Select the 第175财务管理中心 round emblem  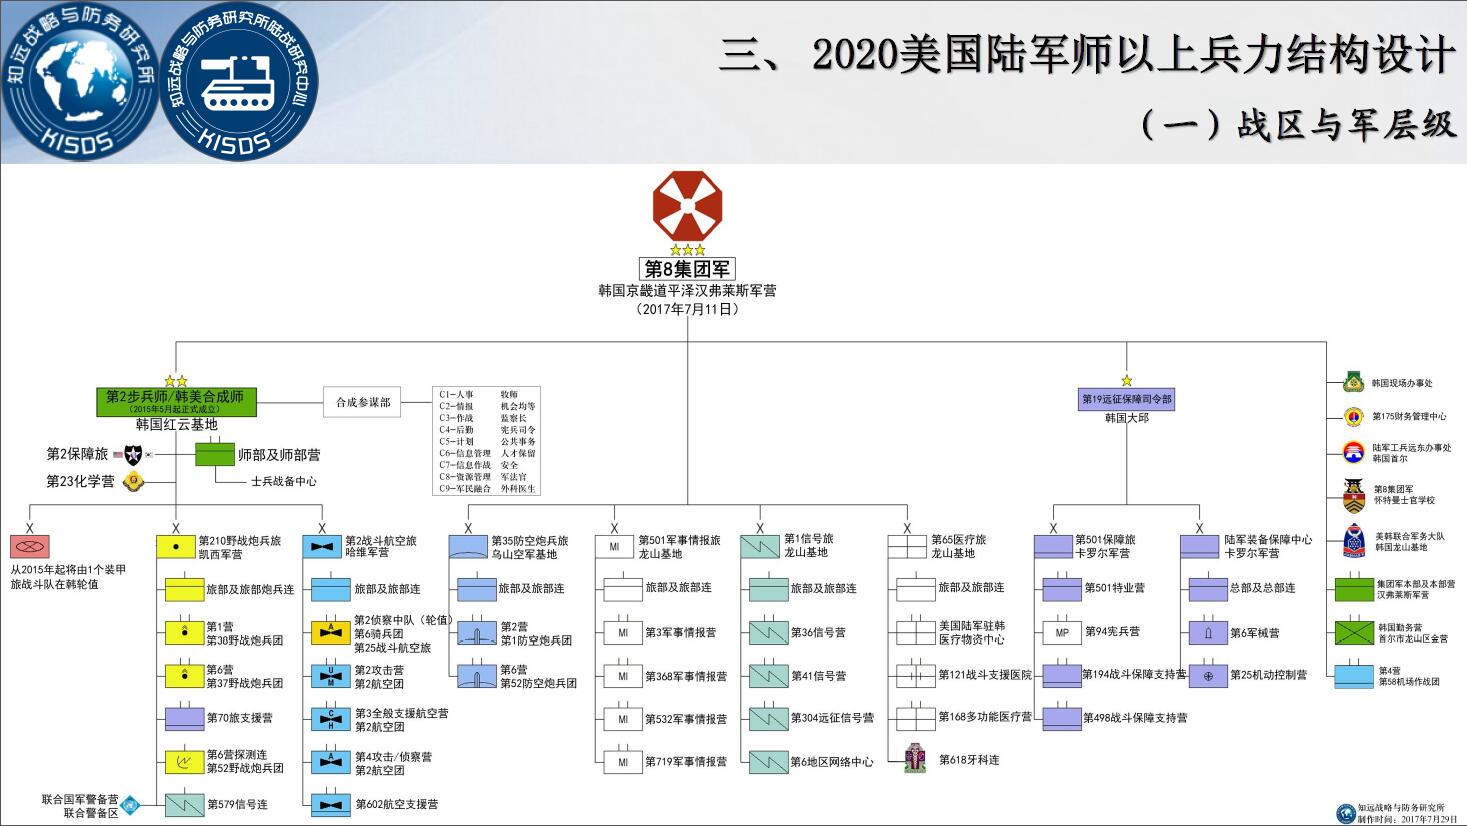tap(1353, 416)
